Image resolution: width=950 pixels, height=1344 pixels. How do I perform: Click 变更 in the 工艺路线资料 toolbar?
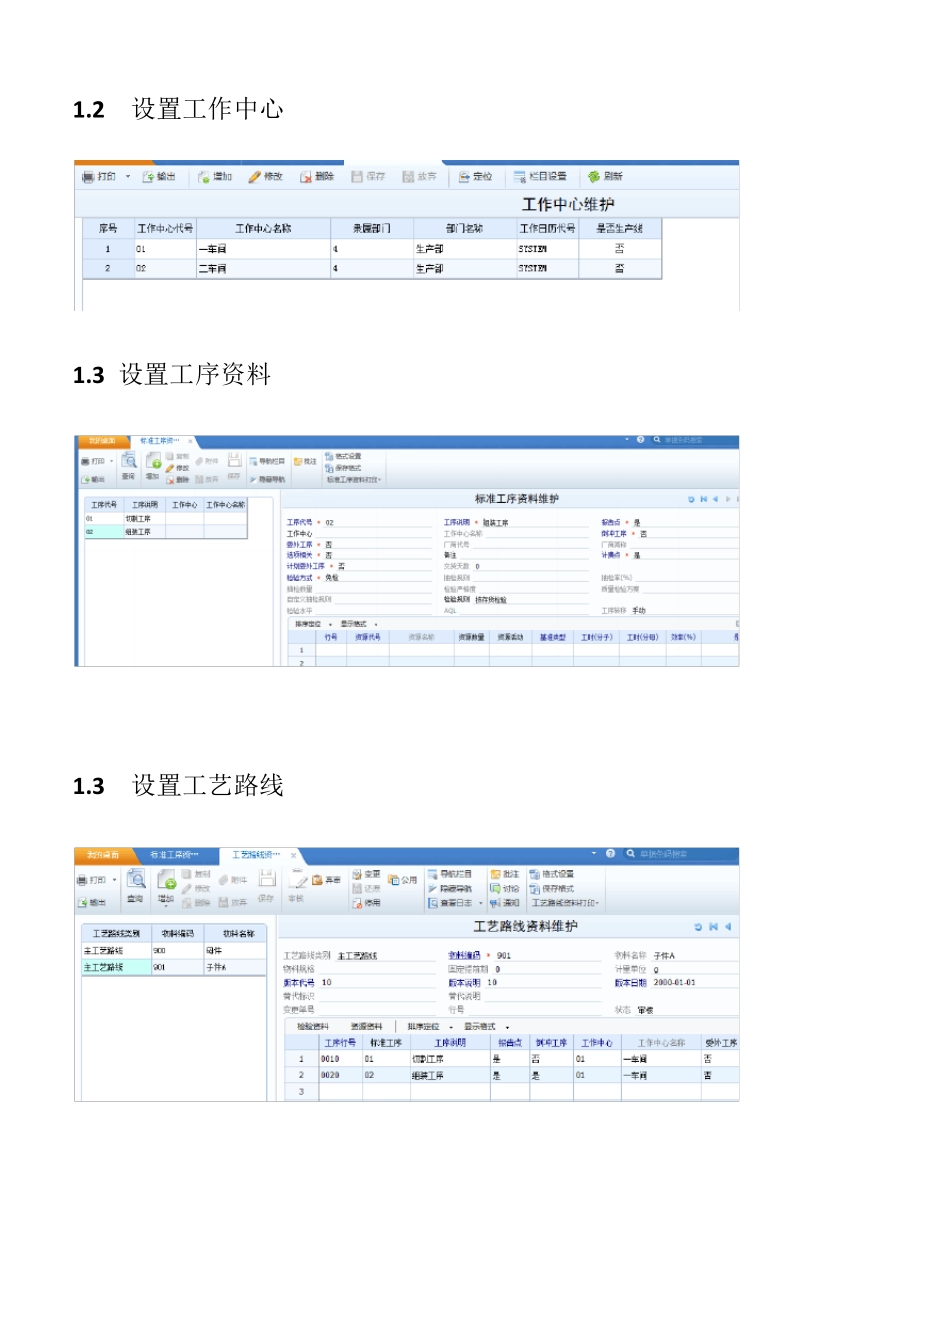[366, 873]
